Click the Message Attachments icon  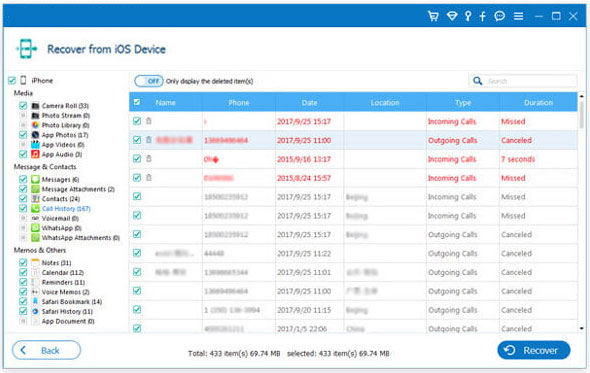[x=35, y=189]
